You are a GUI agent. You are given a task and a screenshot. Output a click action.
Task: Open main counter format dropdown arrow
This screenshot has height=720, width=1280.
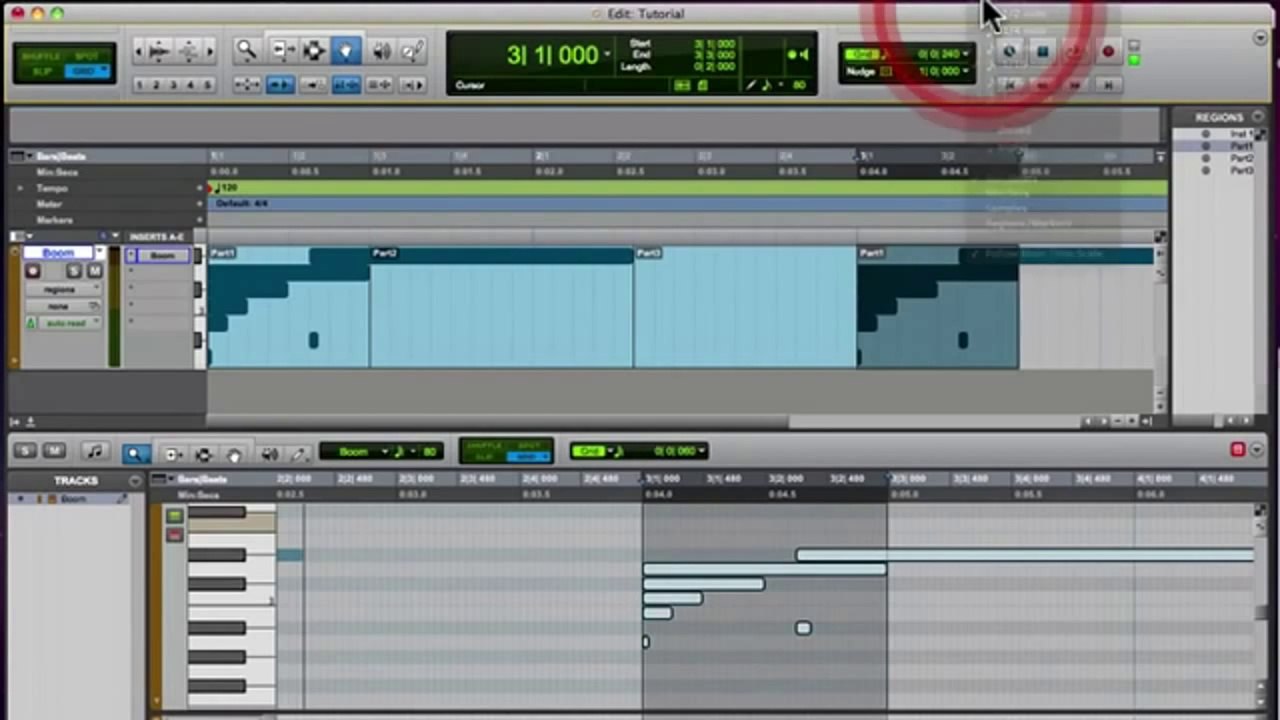click(607, 55)
